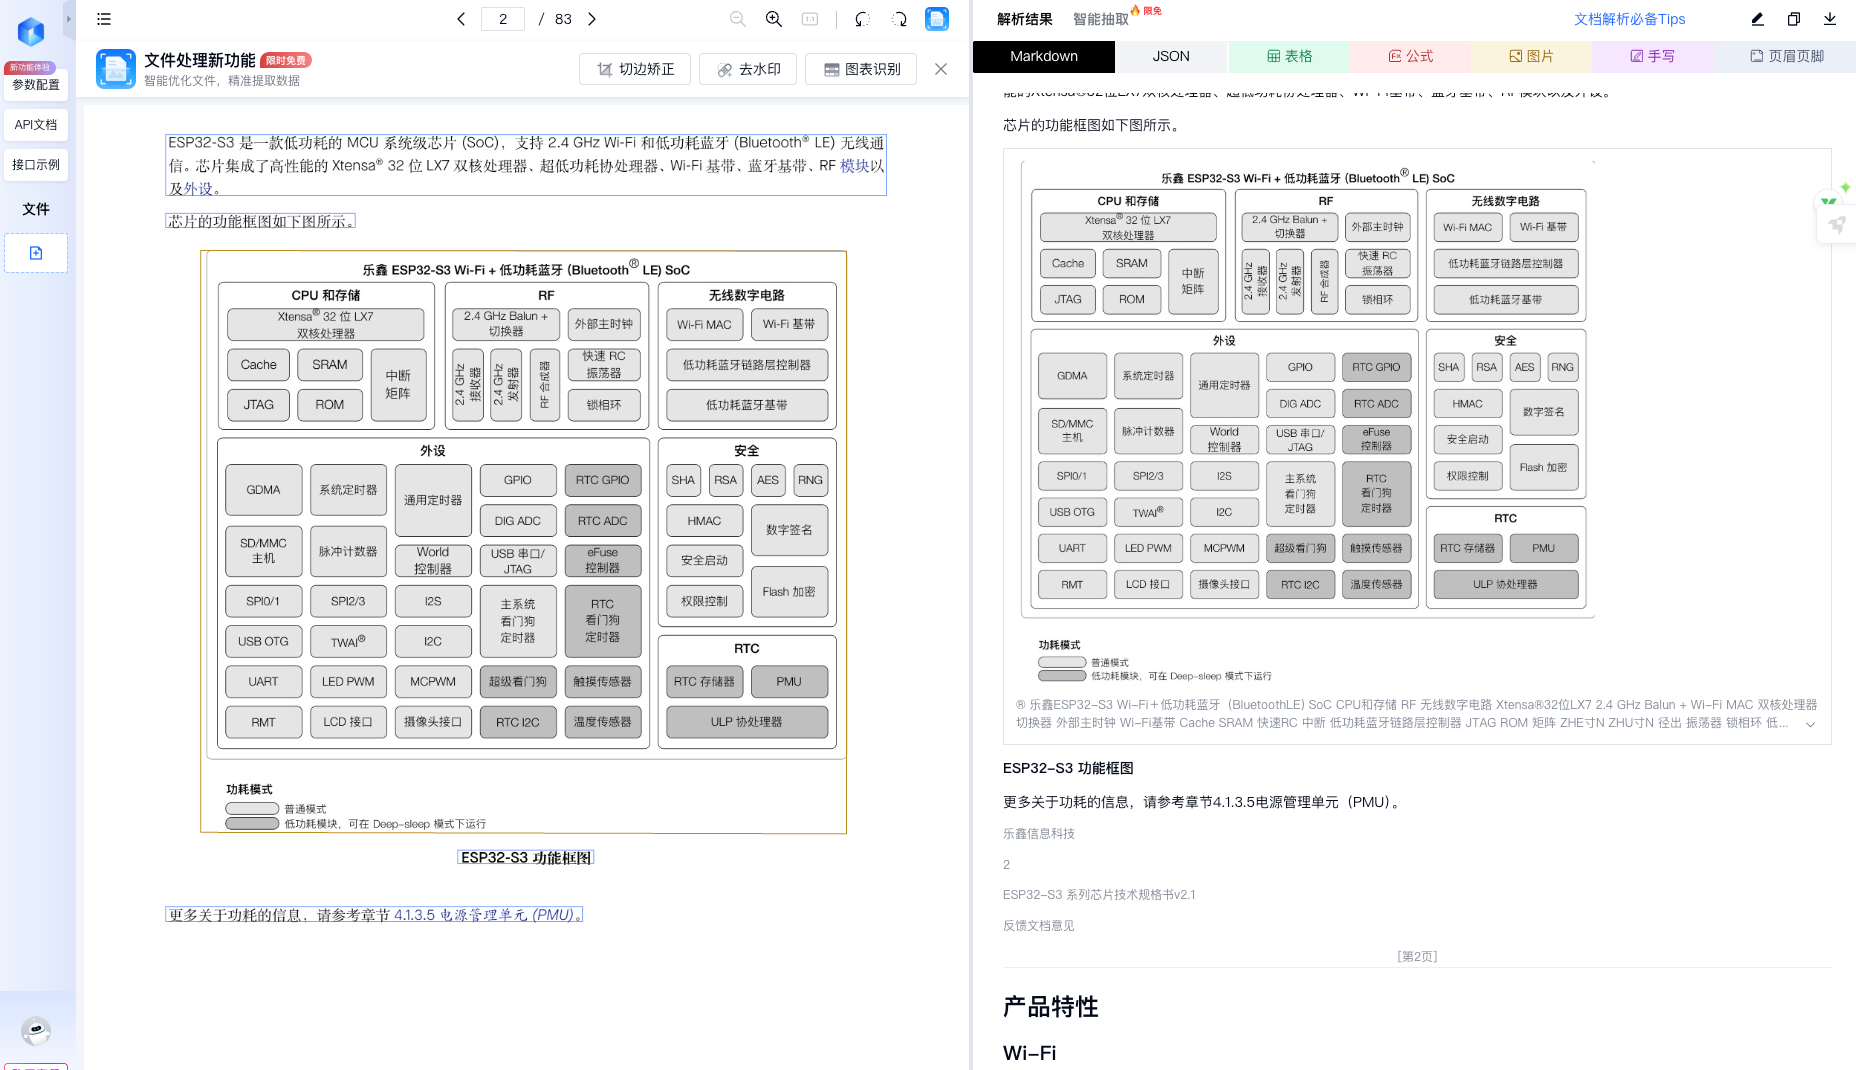Select the 图片 tab
The image size is (1856, 1070).
(1531, 56)
